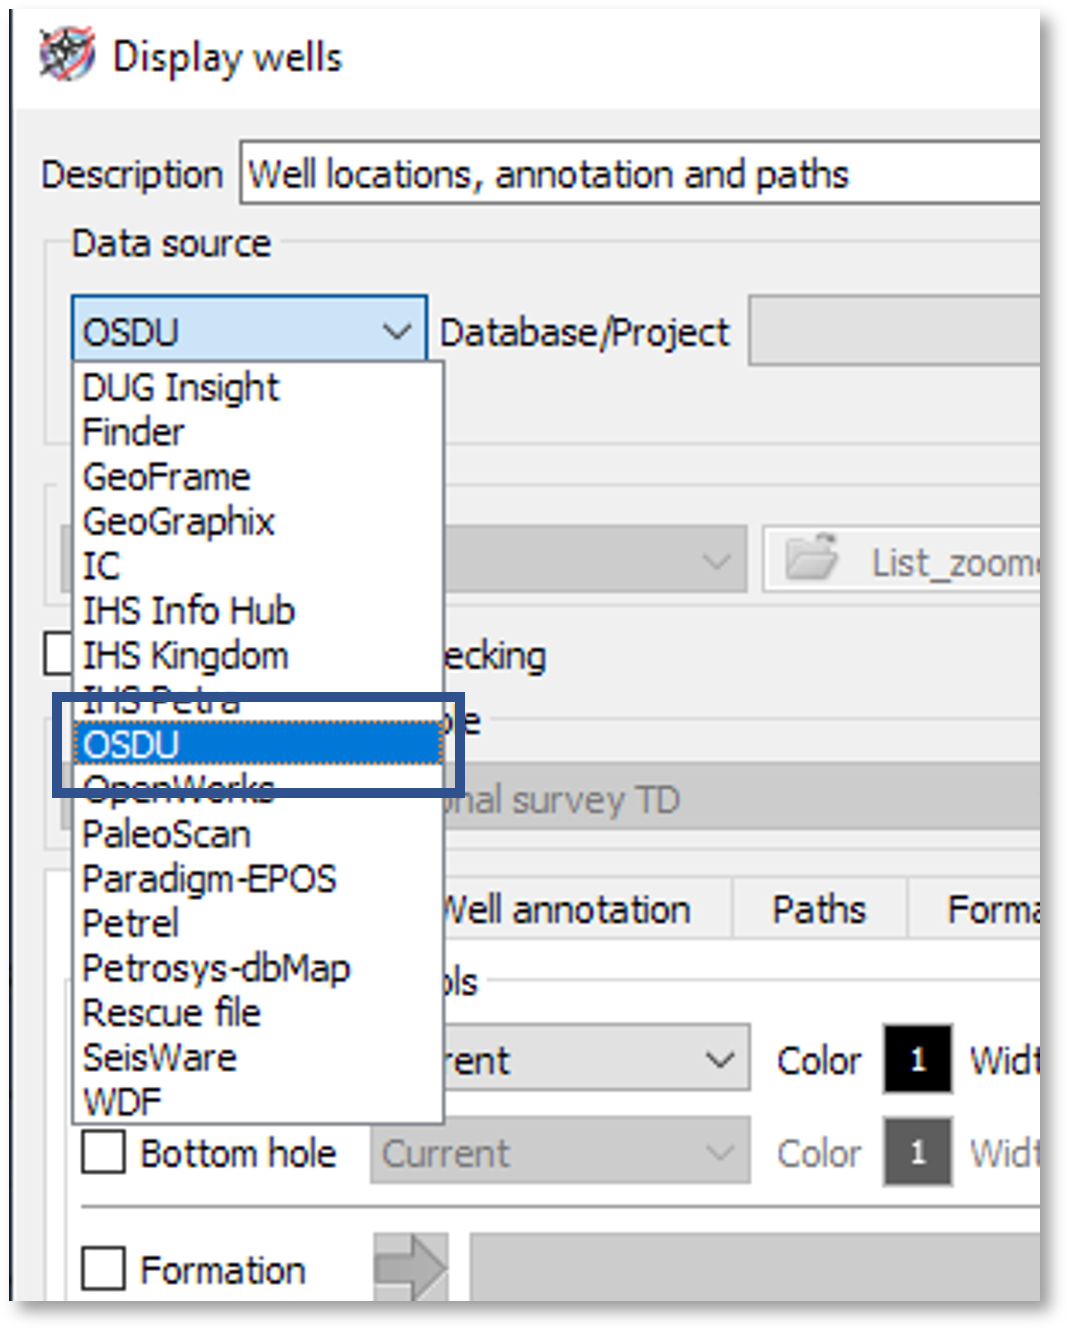Click the gray Bottom hole Color swatch
The image size is (1069, 1330).
pyautogui.click(x=916, y=1152)
